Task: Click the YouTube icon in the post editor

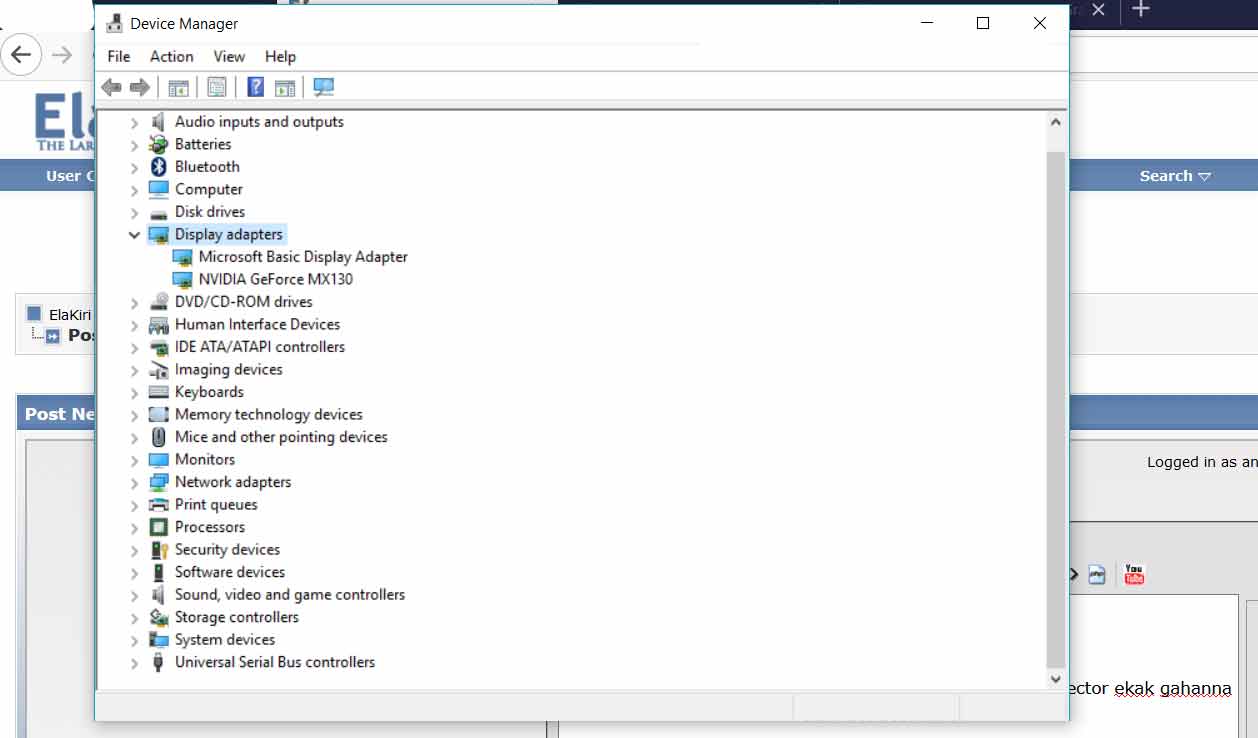Action: tap(1133, 574)
